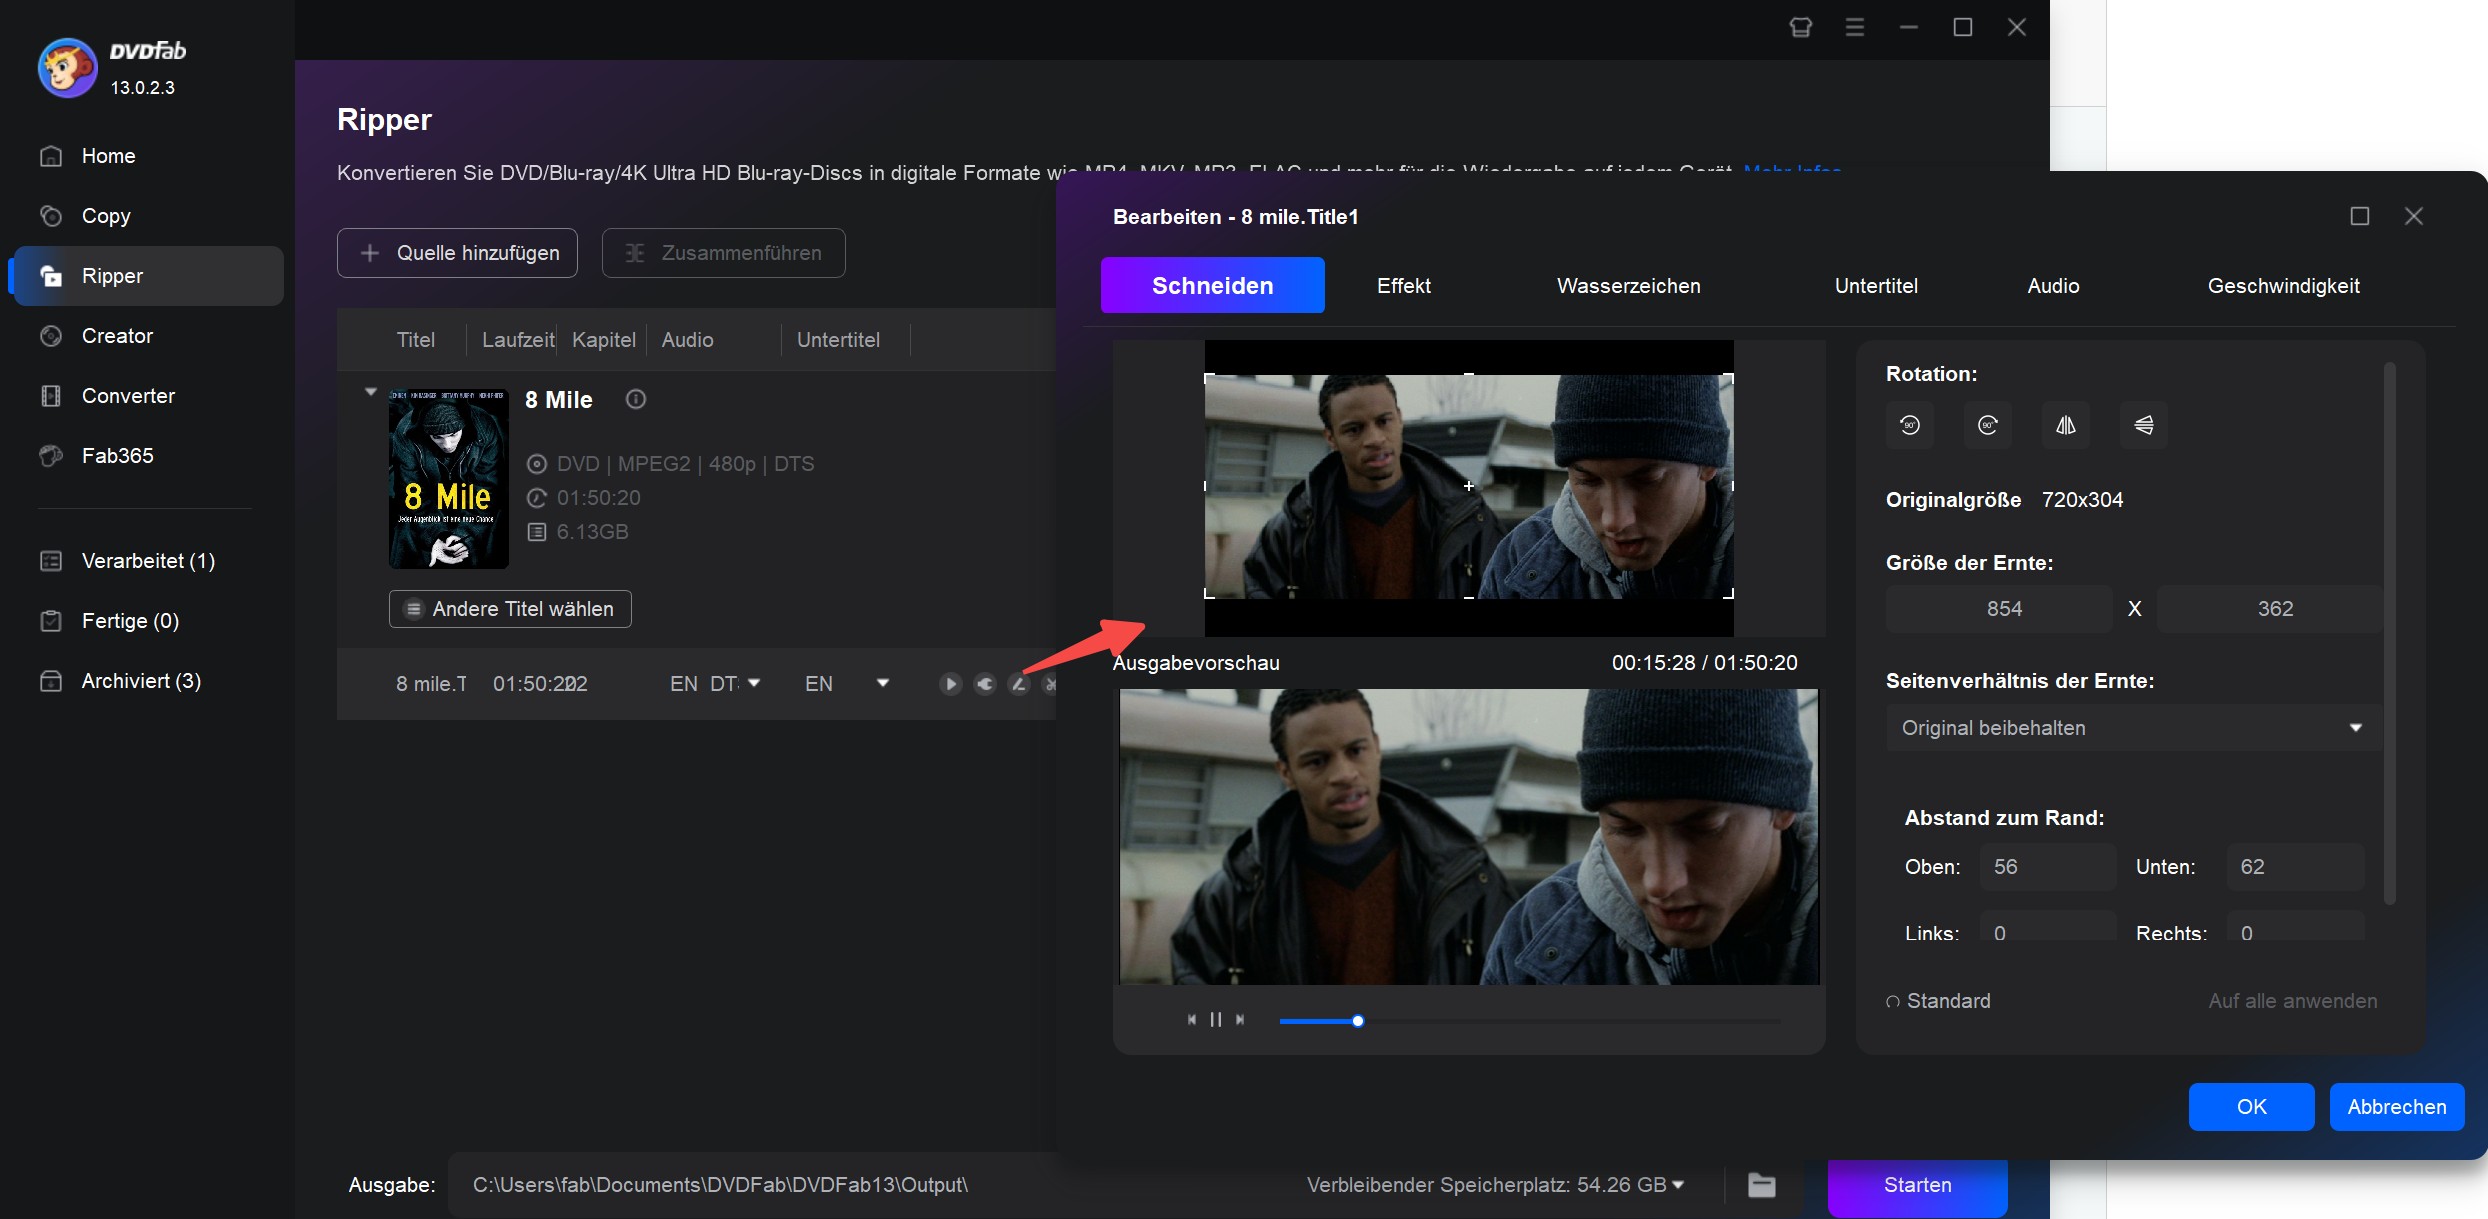Click the top-left crop handle
The image size is (2488, 1219).
pyautogui.click(x=1209, y=378)
